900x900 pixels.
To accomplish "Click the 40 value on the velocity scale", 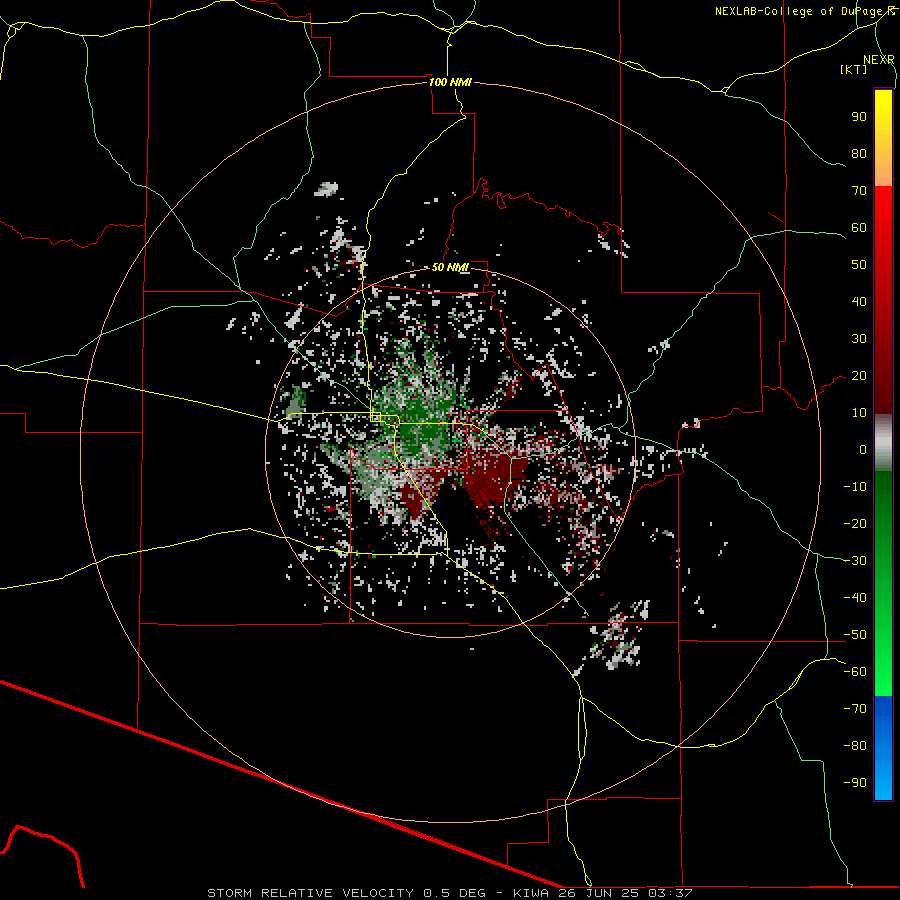I will click(x=859, y=302).
